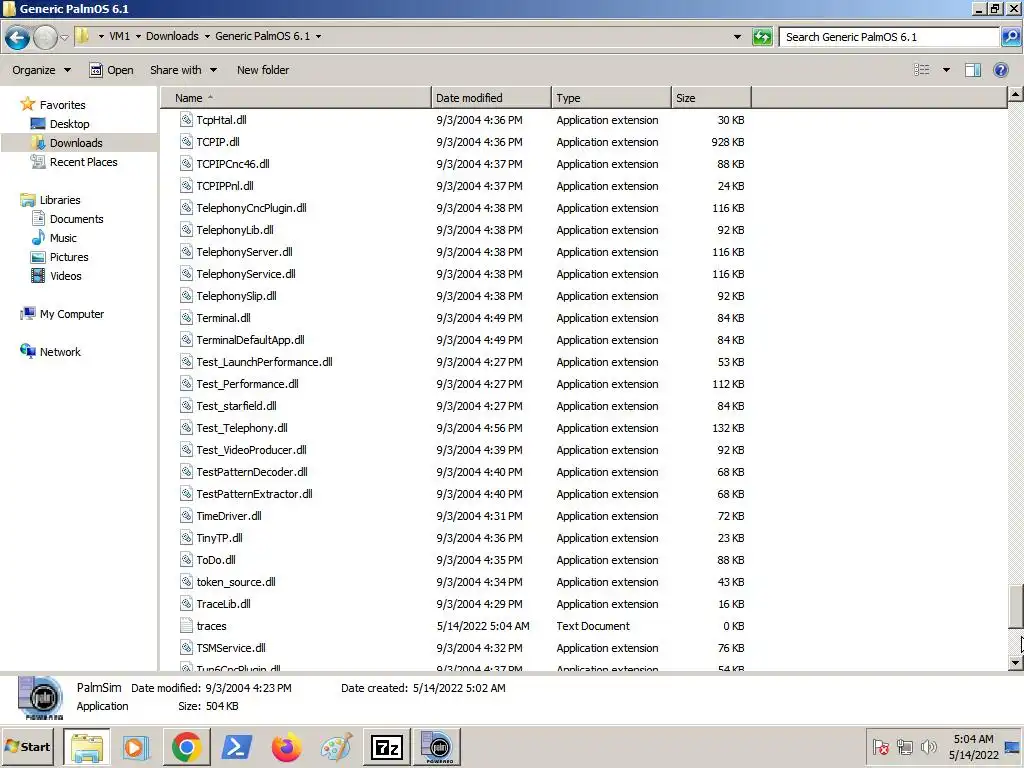Open Recent Places in Favorites
Screen dimensions: 1024x768
coord(84,162)
